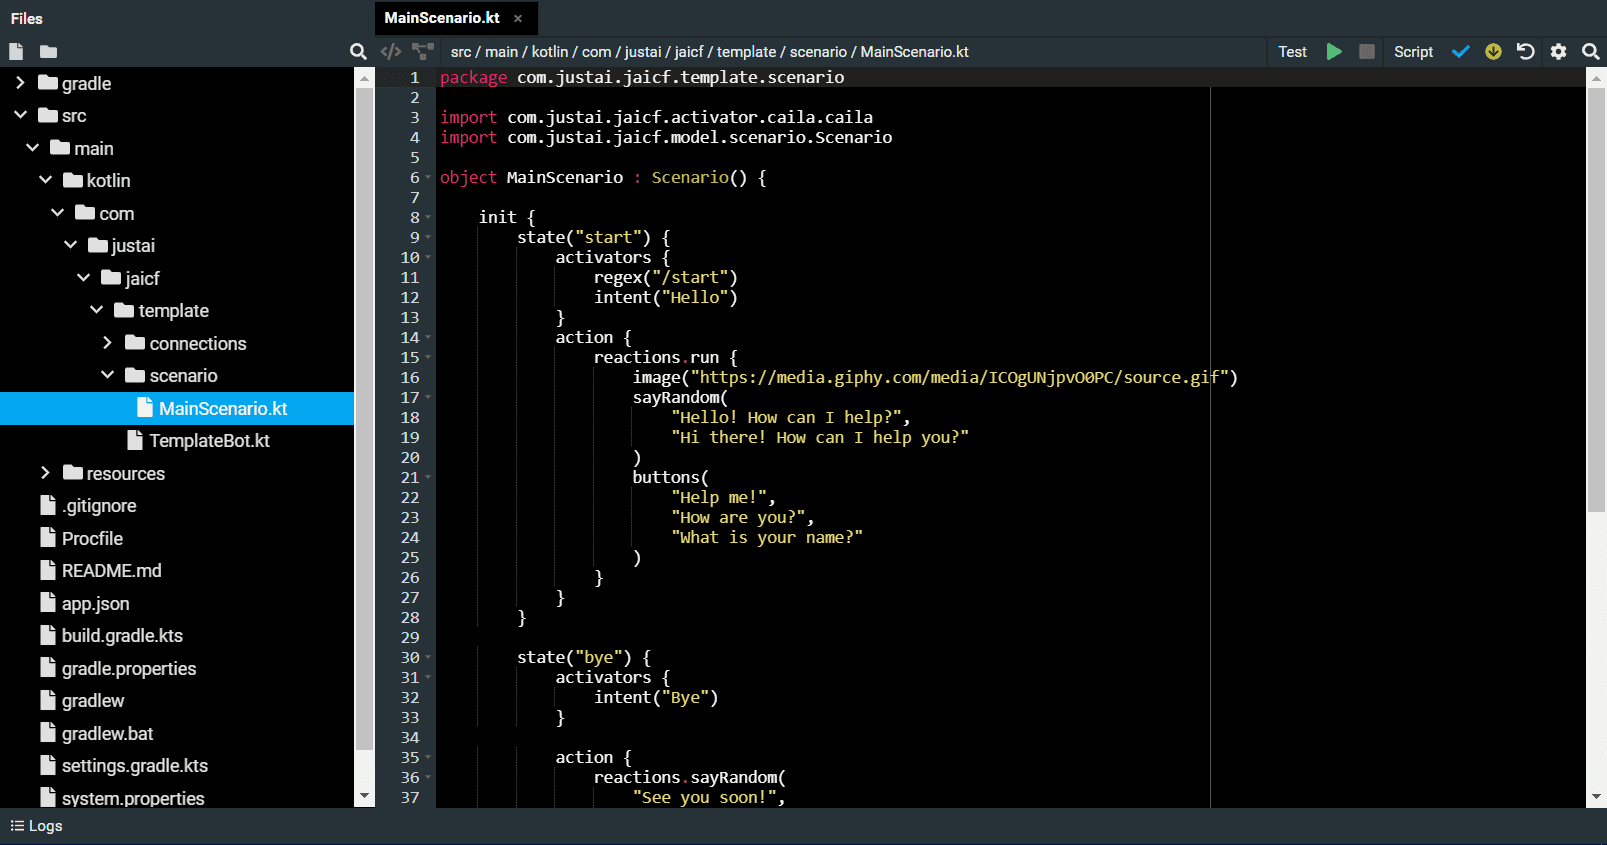Click 'scenario' in the breadcrumb path

pyautogui.click(x=818, y=52)
